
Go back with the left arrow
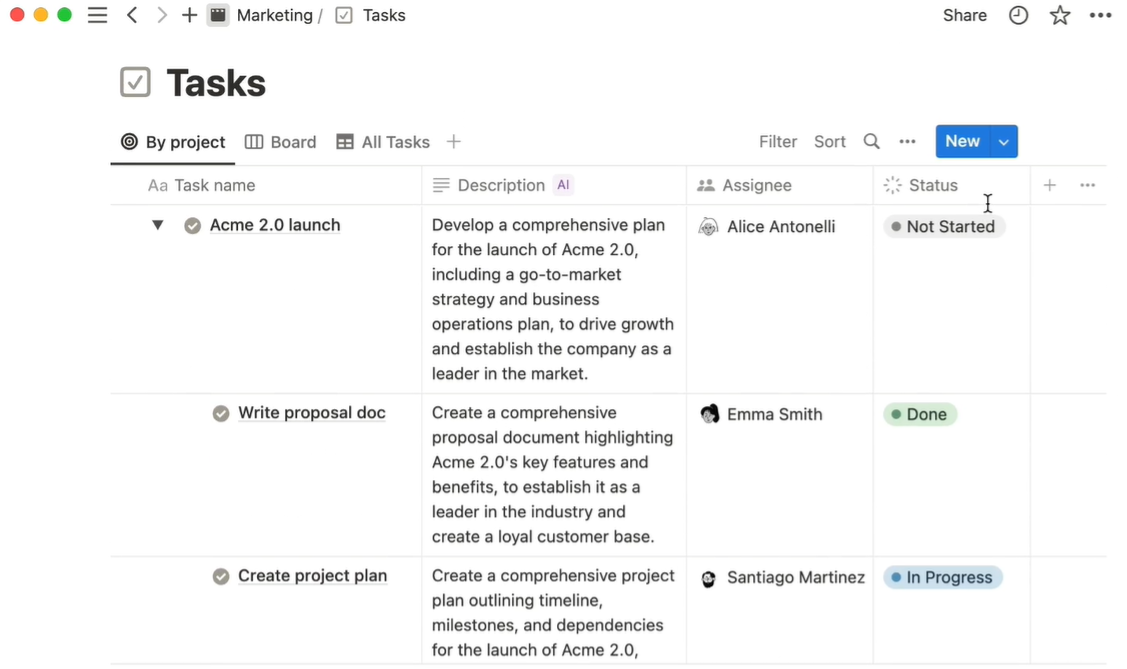(132, 15)
